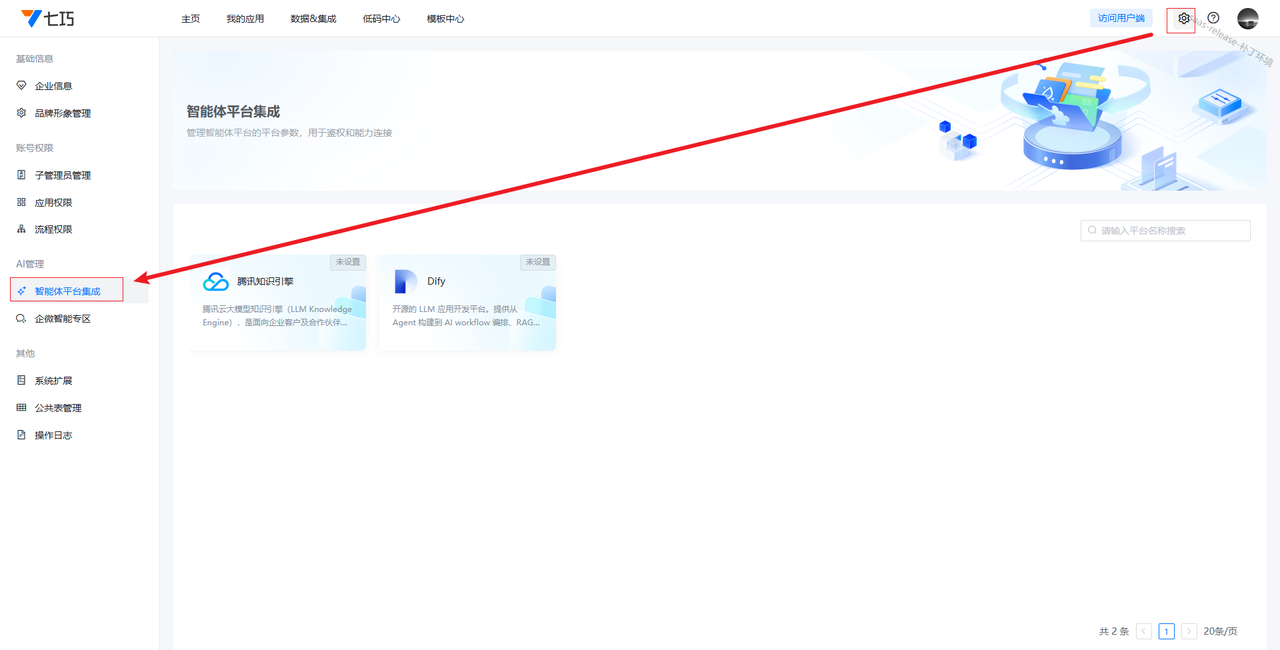Screen dimensions: 1280x650
Task: Open 操作日志 in the sidebar
Action: pyautogui.click(x=53, y=436)
